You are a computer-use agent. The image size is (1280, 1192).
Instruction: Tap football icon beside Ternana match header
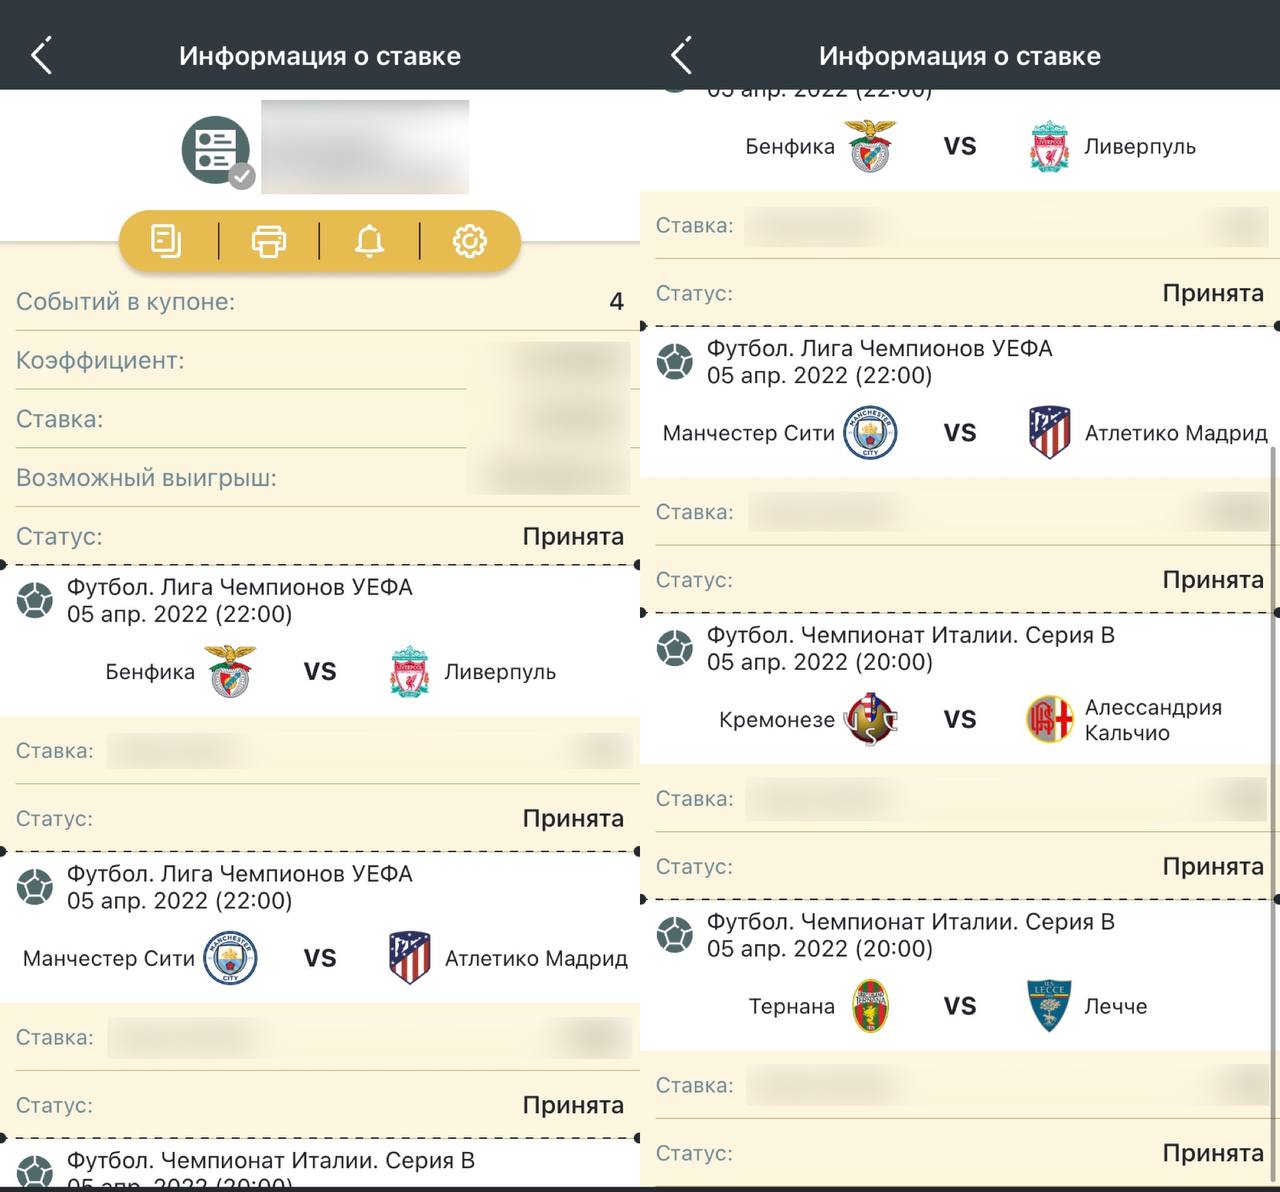coord(675,935)
